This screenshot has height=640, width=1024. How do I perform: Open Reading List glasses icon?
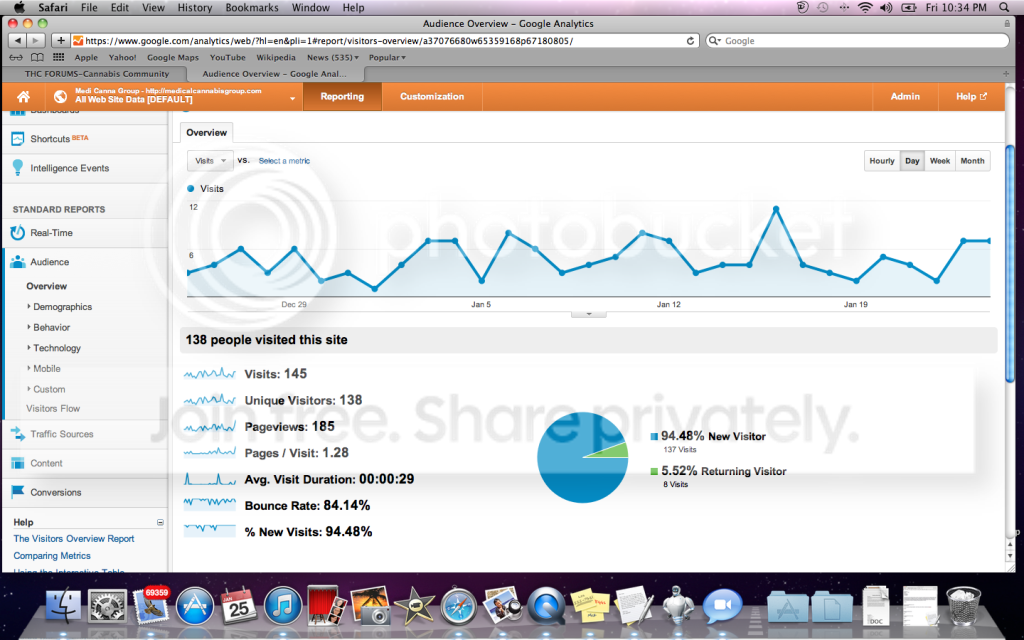click(x=16, y=57)
